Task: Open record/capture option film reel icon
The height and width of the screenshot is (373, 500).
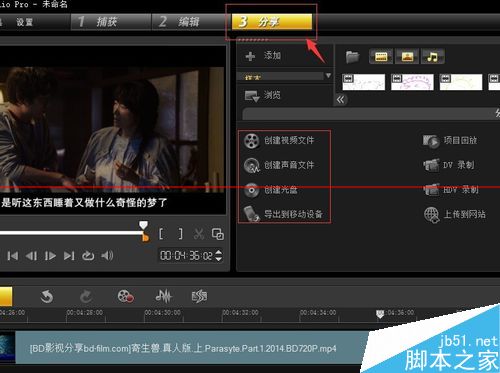Action: pos(125,296)
